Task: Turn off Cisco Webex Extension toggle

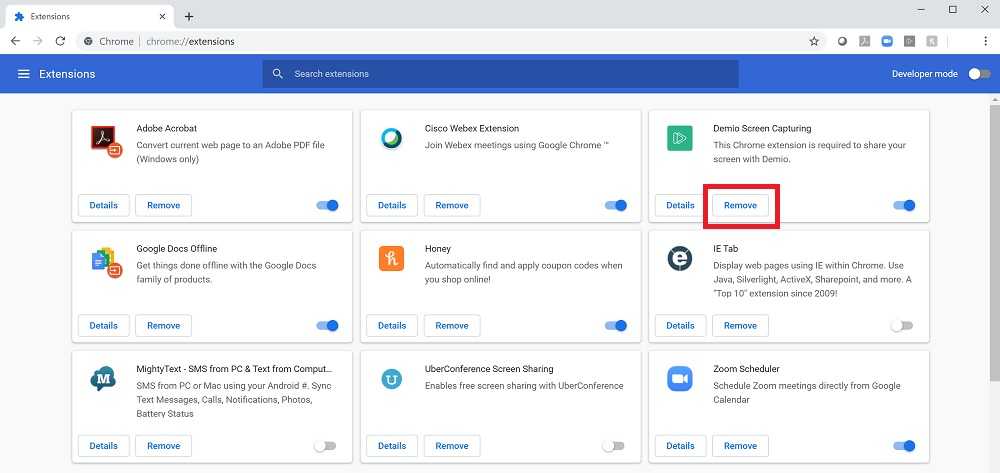Action: (x=615, y=205)
